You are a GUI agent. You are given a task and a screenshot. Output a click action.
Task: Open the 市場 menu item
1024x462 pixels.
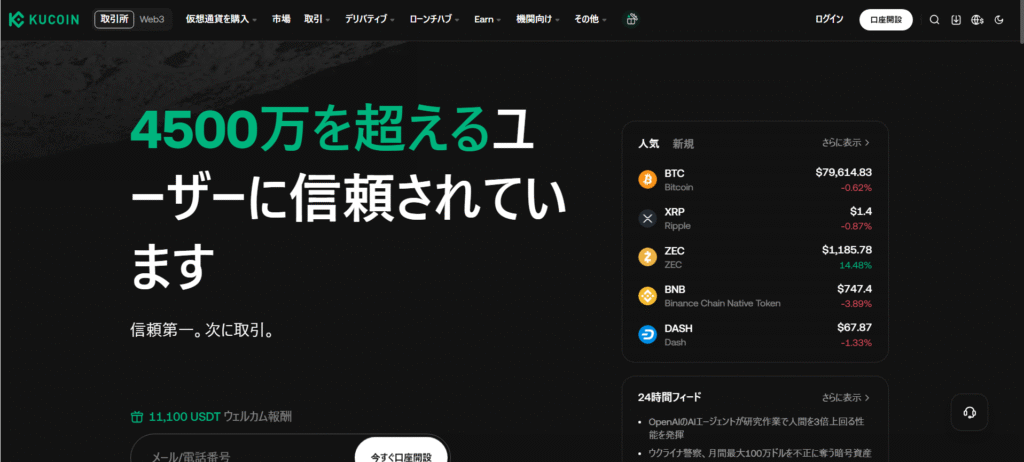click(281, 20)
